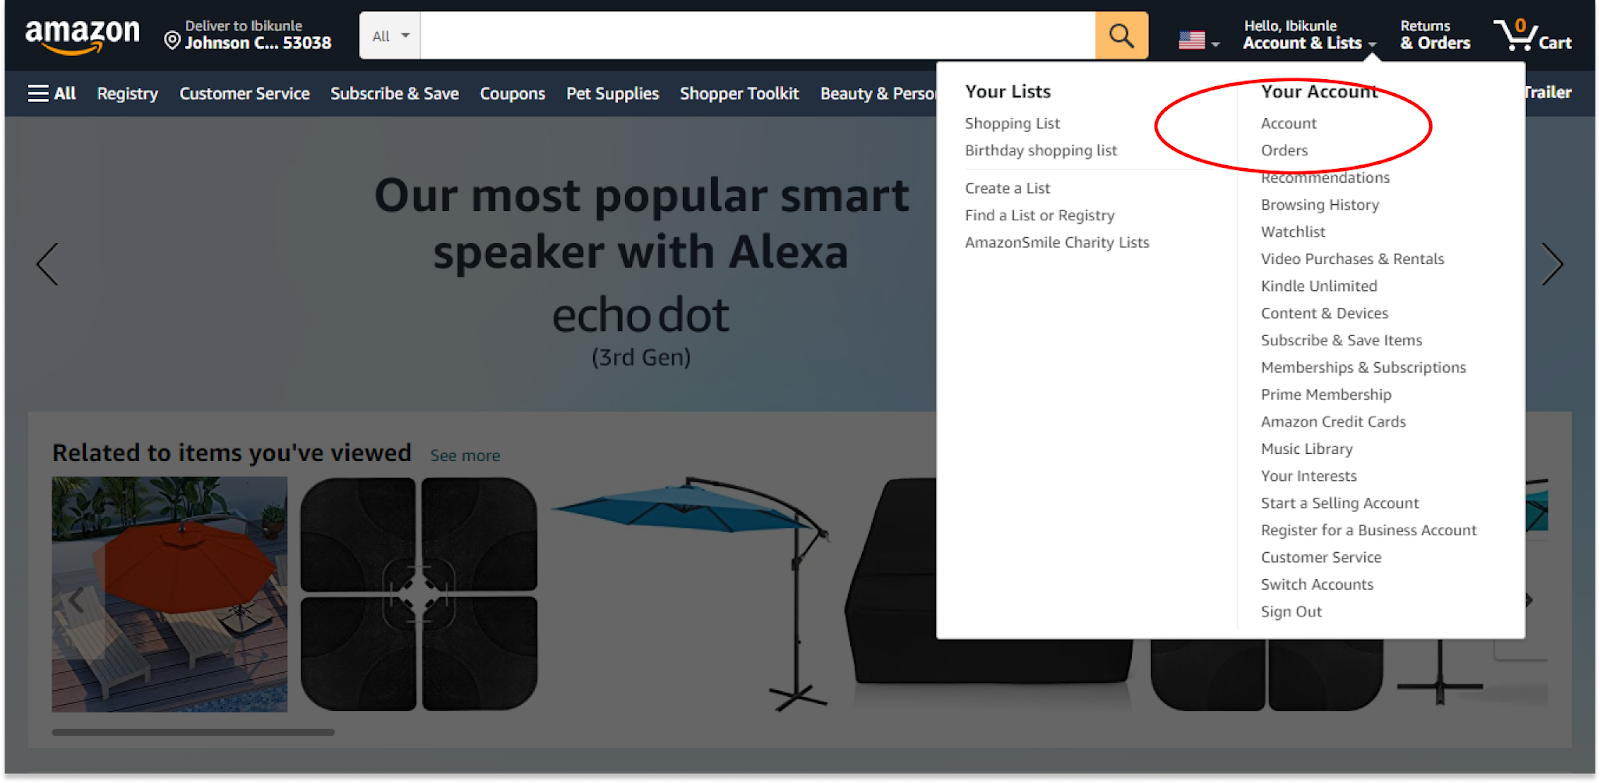Click the related items horizontal scrollbar
Image resolution: width=1600 pixels, height=783 pixels.
[193, 732]
